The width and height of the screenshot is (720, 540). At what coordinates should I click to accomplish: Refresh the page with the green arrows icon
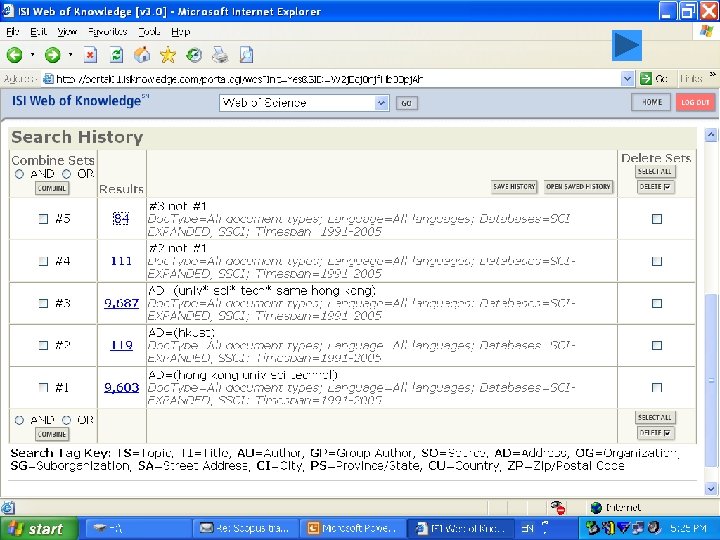116,55
